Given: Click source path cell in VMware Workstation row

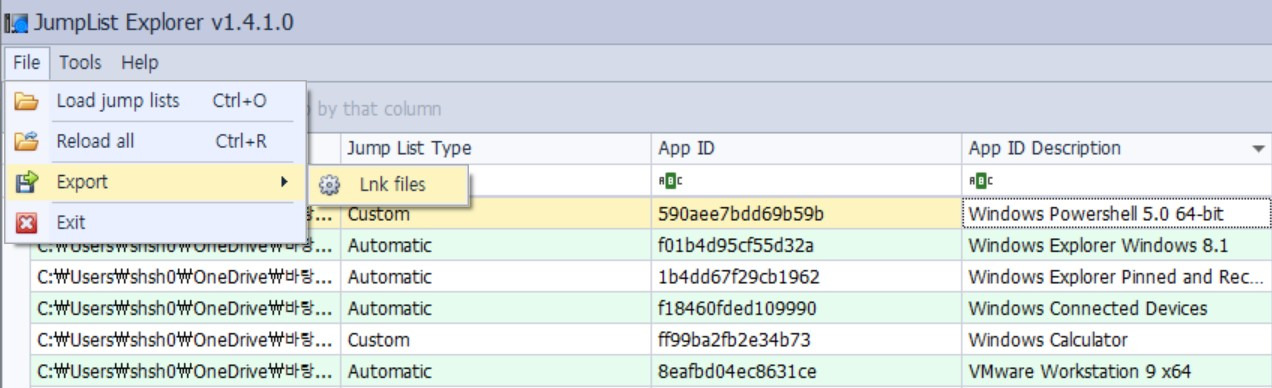Looking at the screenshot, I should 185,372.
